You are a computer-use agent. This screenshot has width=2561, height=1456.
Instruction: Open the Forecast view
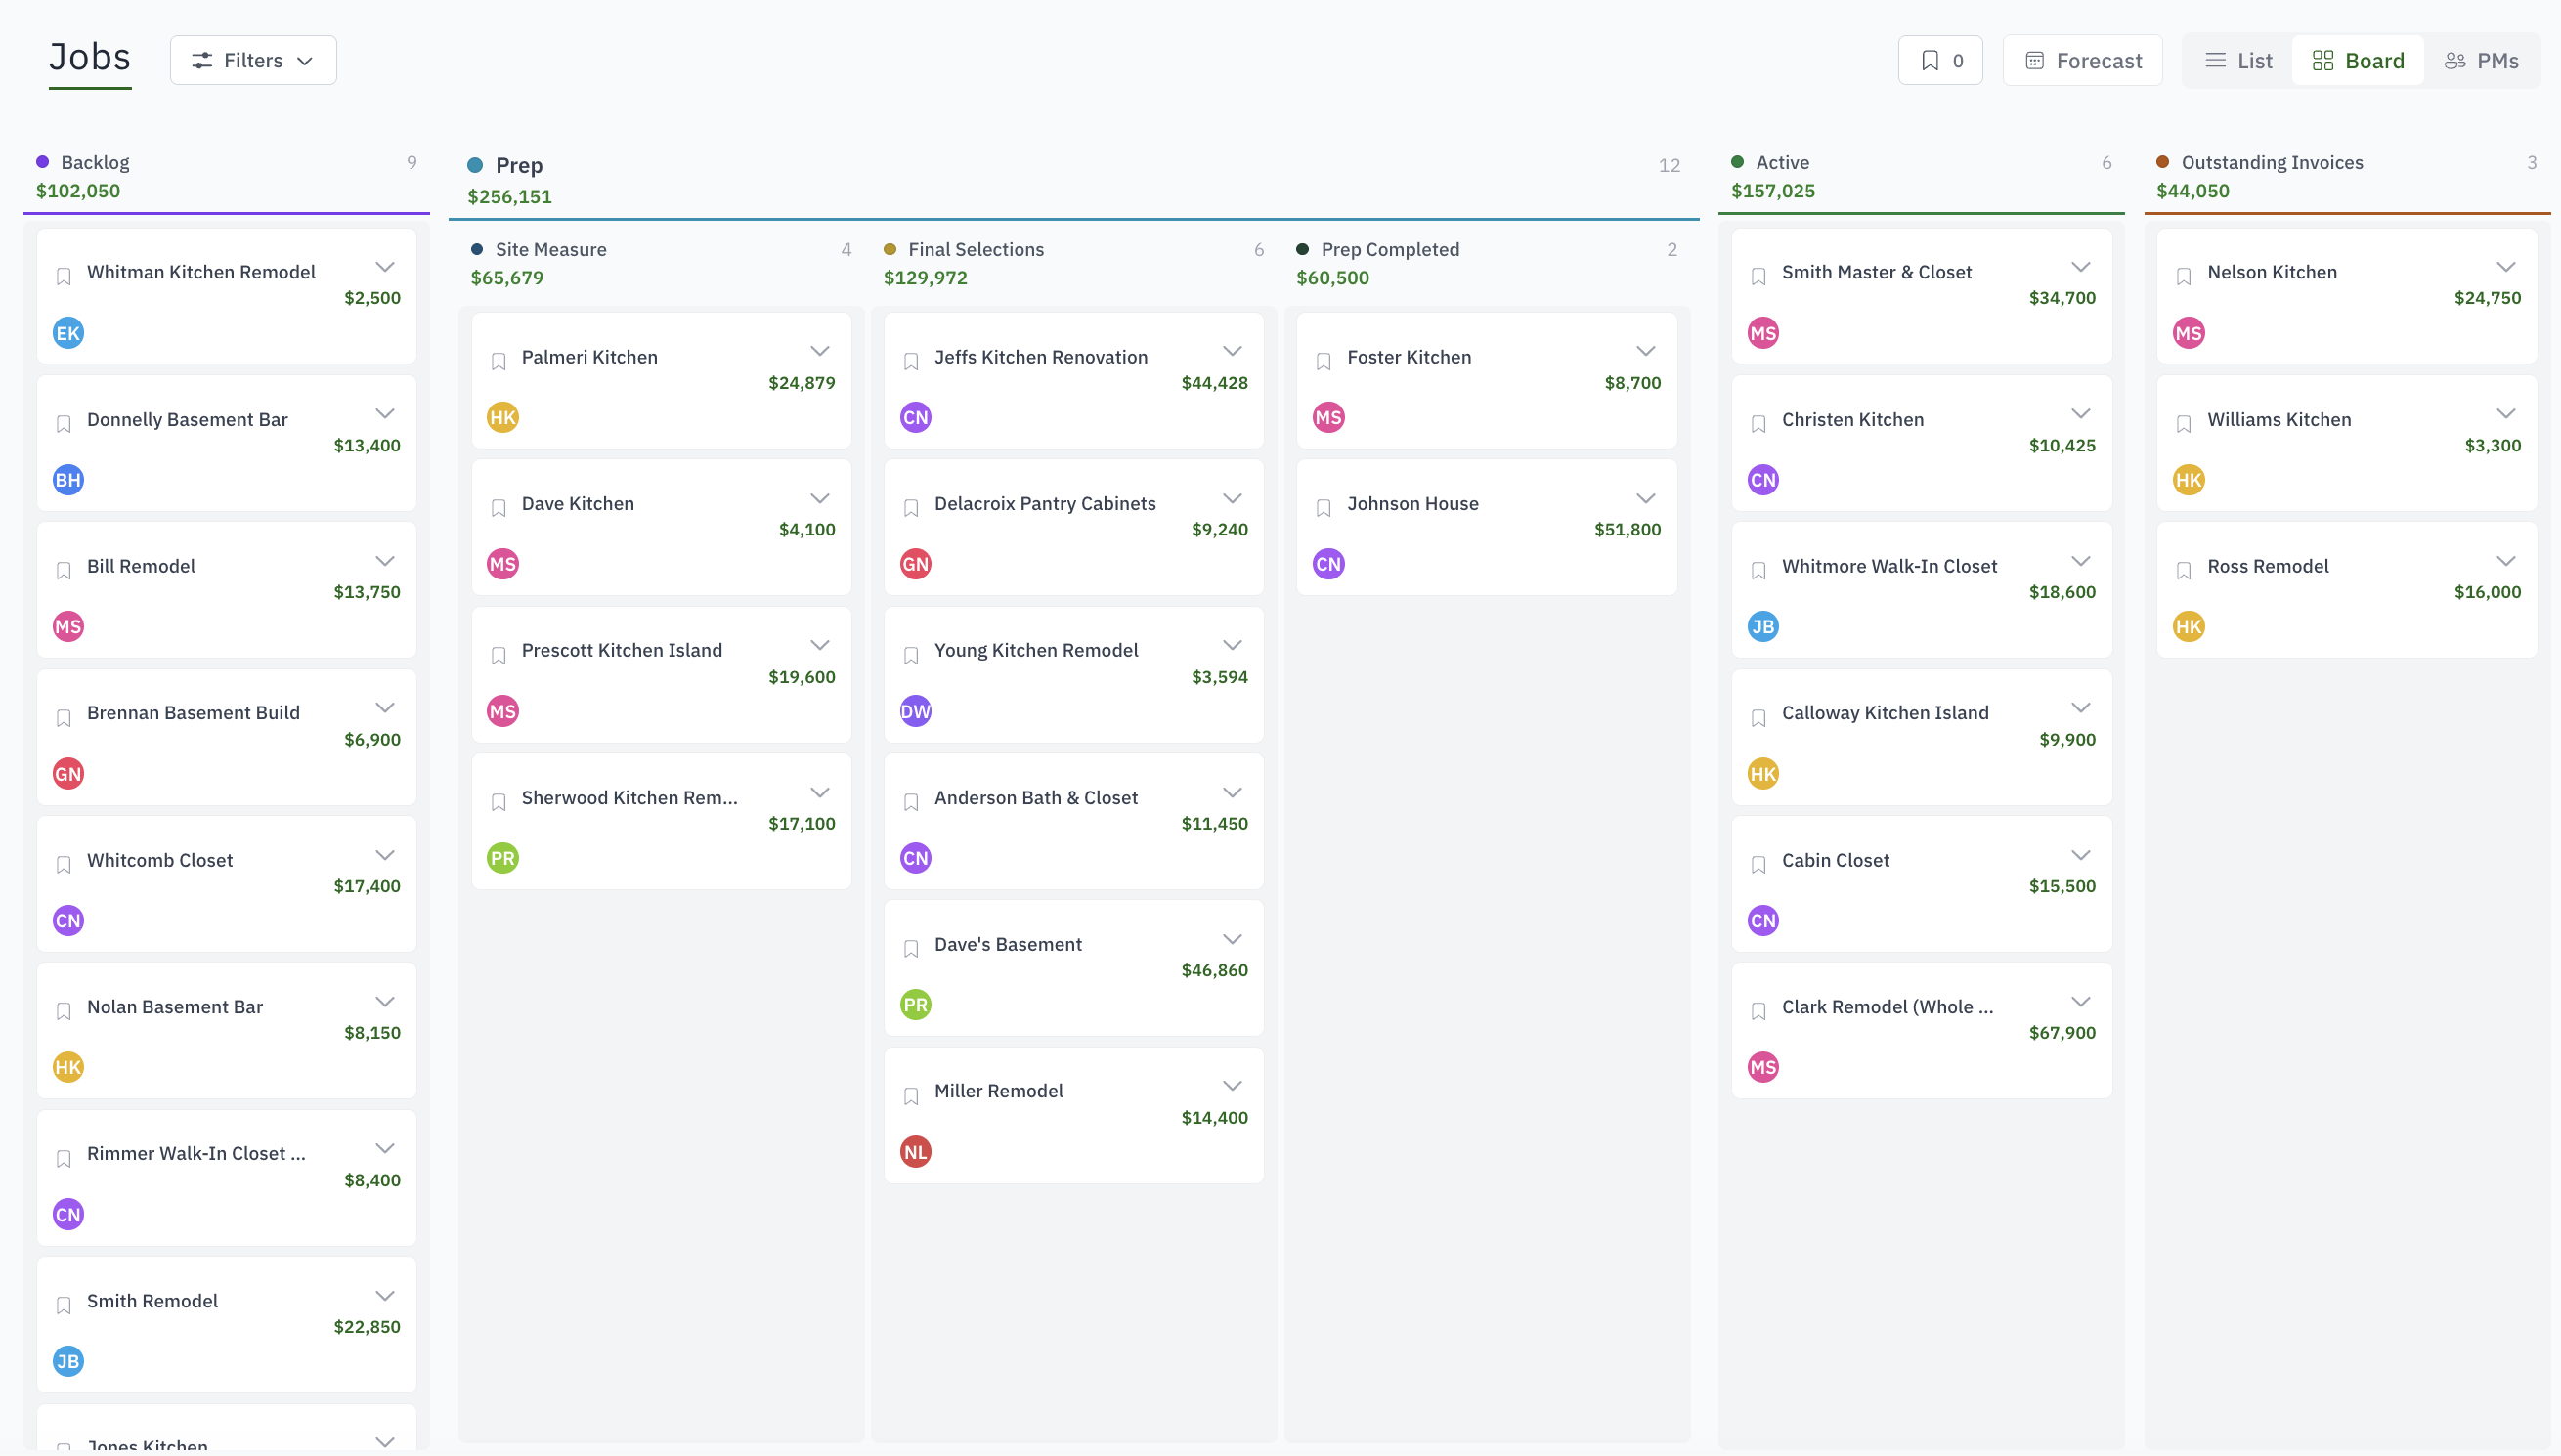click(2083, 60)
